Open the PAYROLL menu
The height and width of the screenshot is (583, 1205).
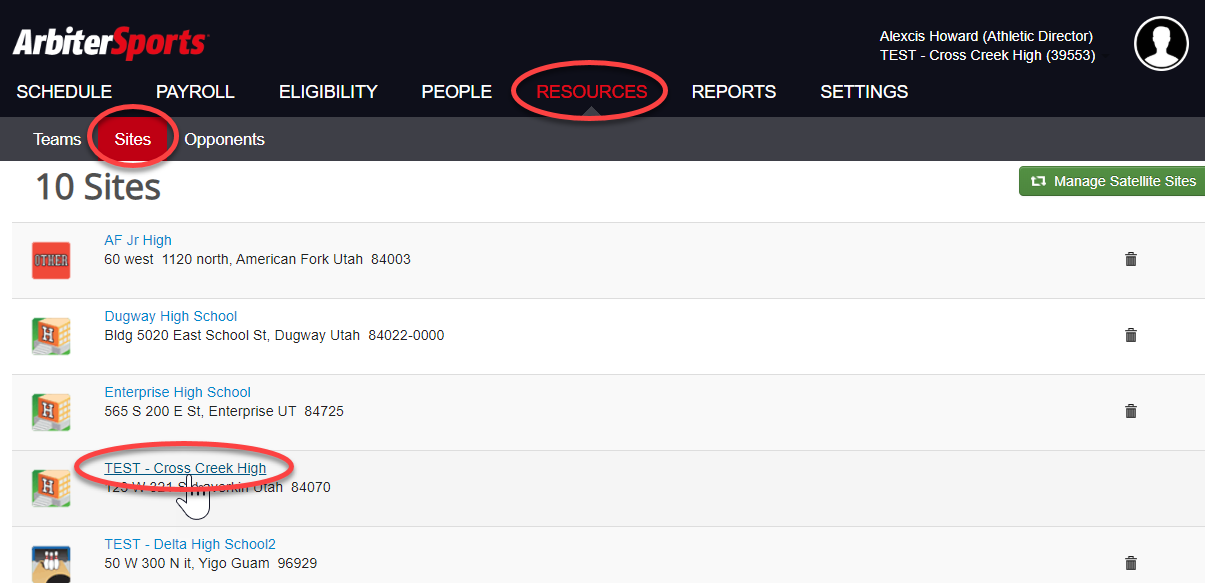[x=195, y=92]
